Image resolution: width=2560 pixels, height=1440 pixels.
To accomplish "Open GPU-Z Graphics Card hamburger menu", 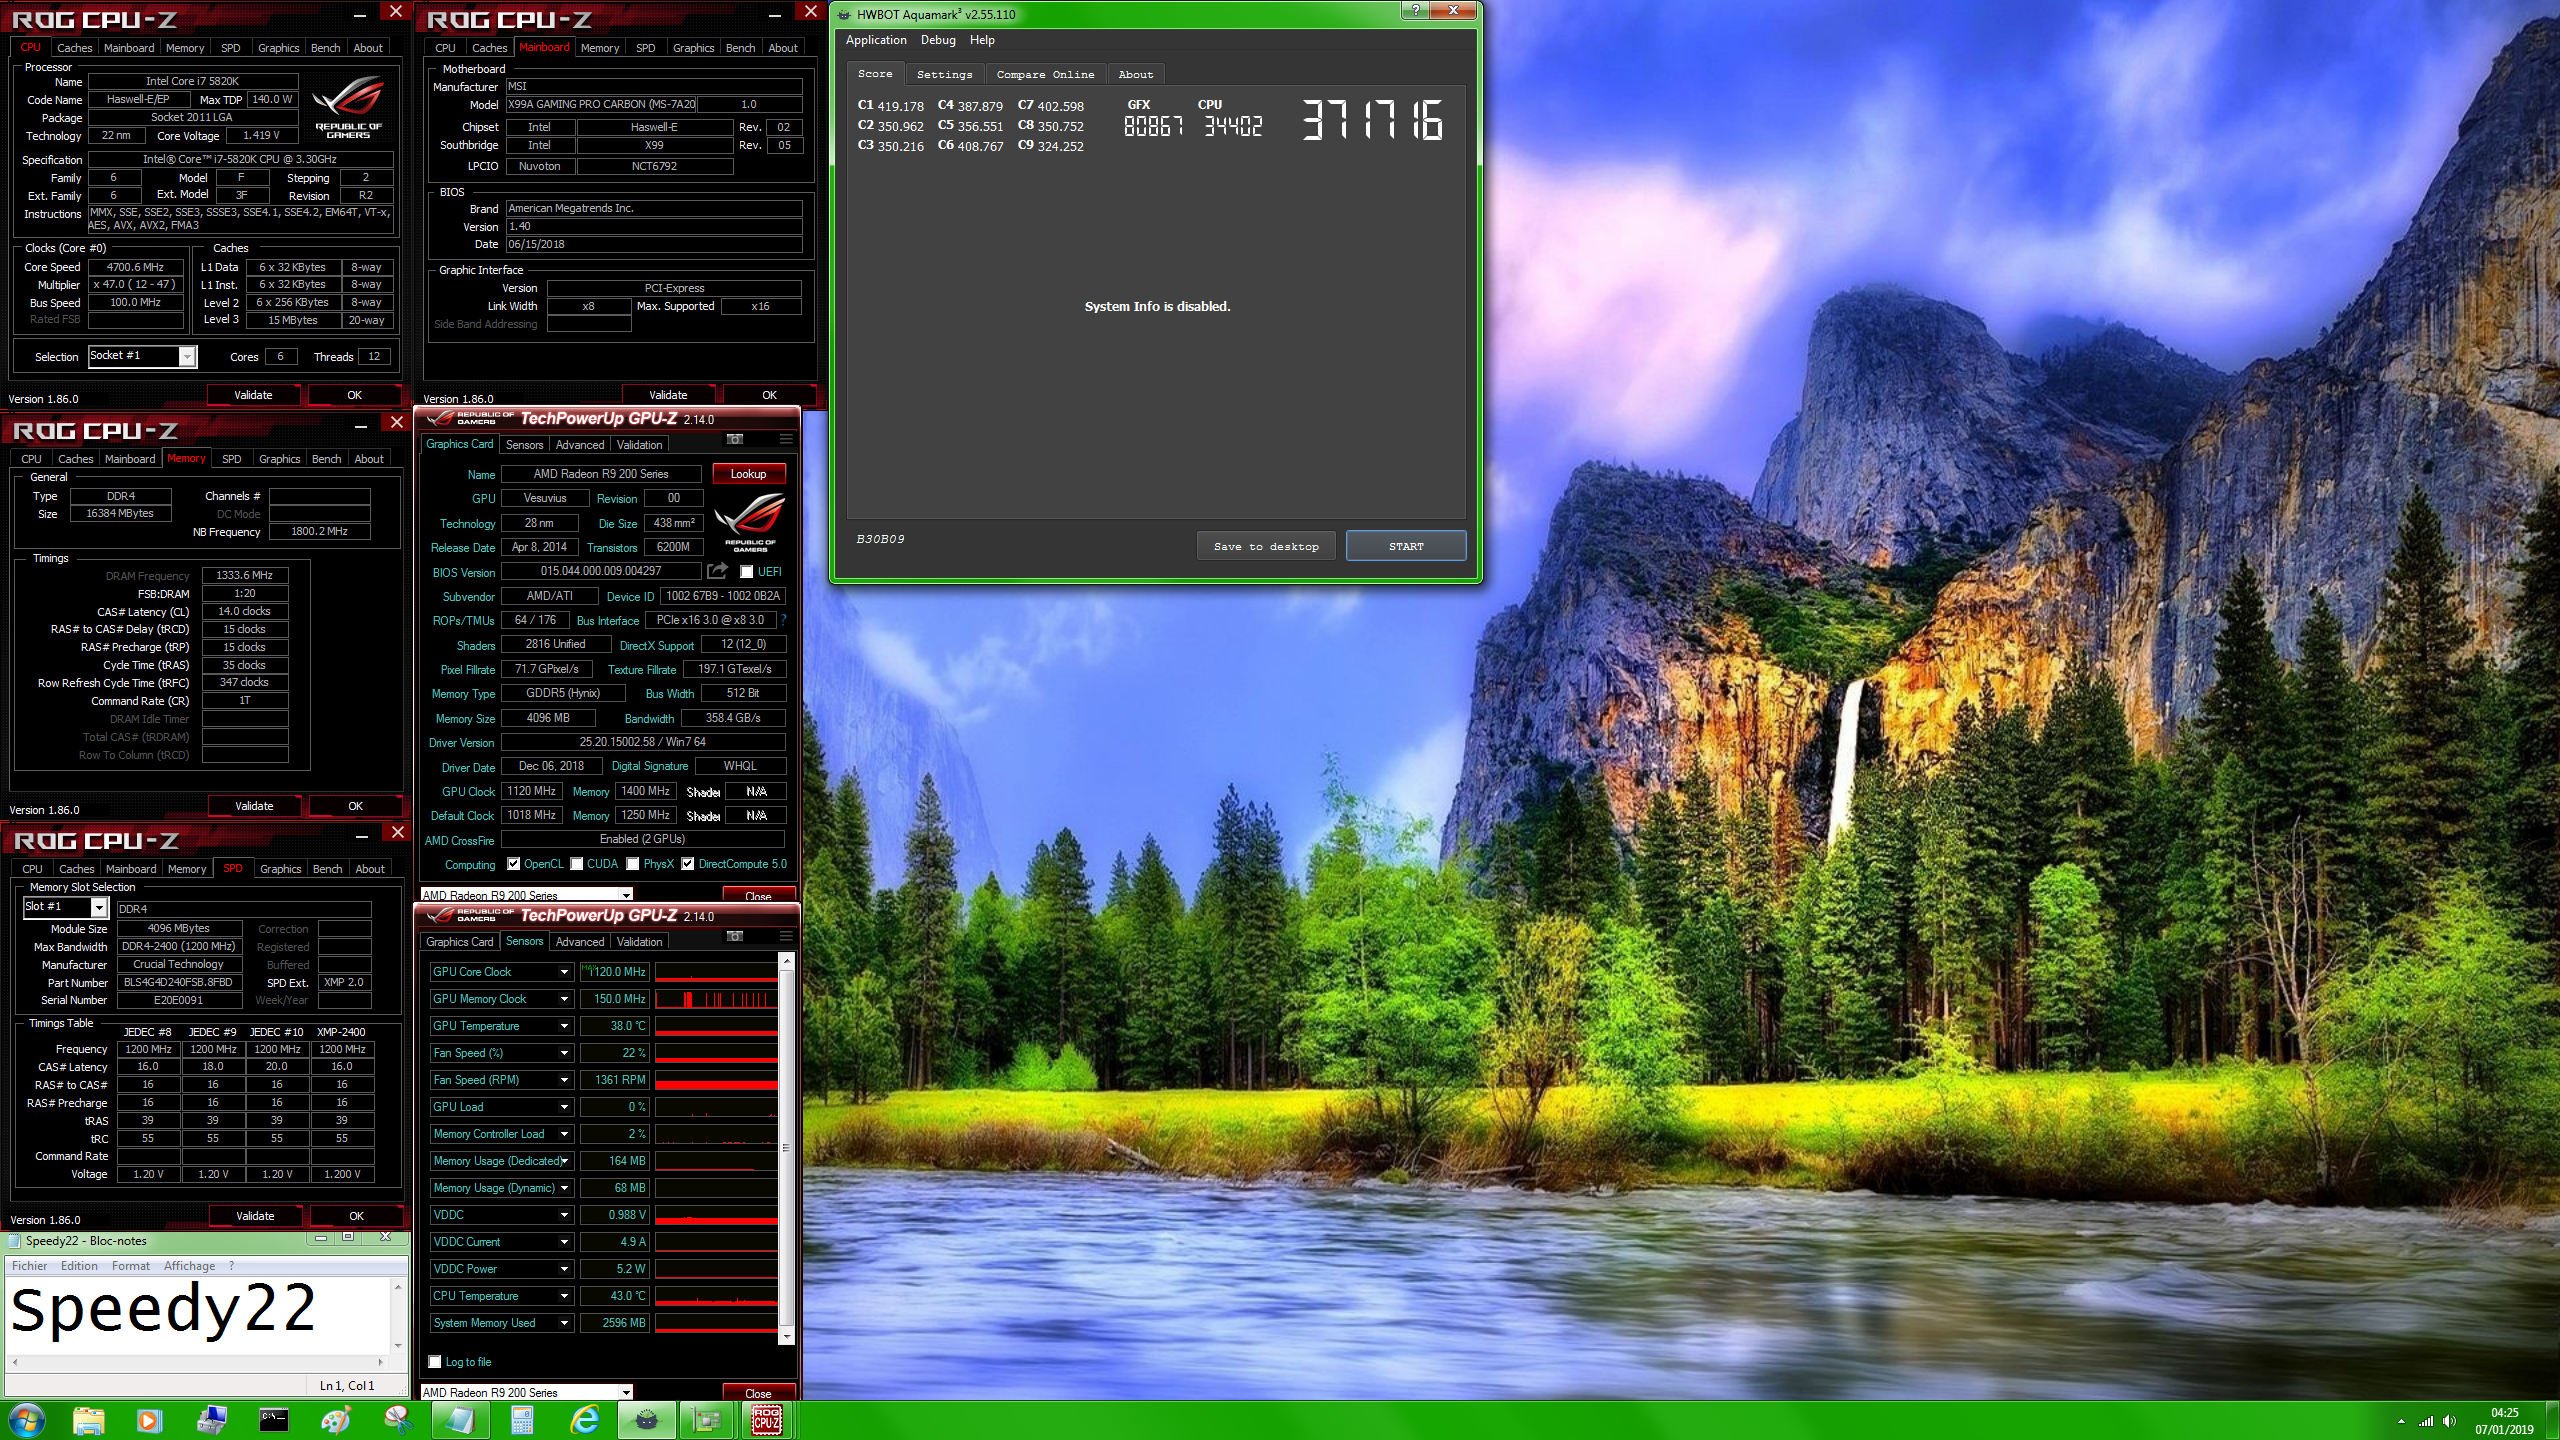I will pos(786,440).
